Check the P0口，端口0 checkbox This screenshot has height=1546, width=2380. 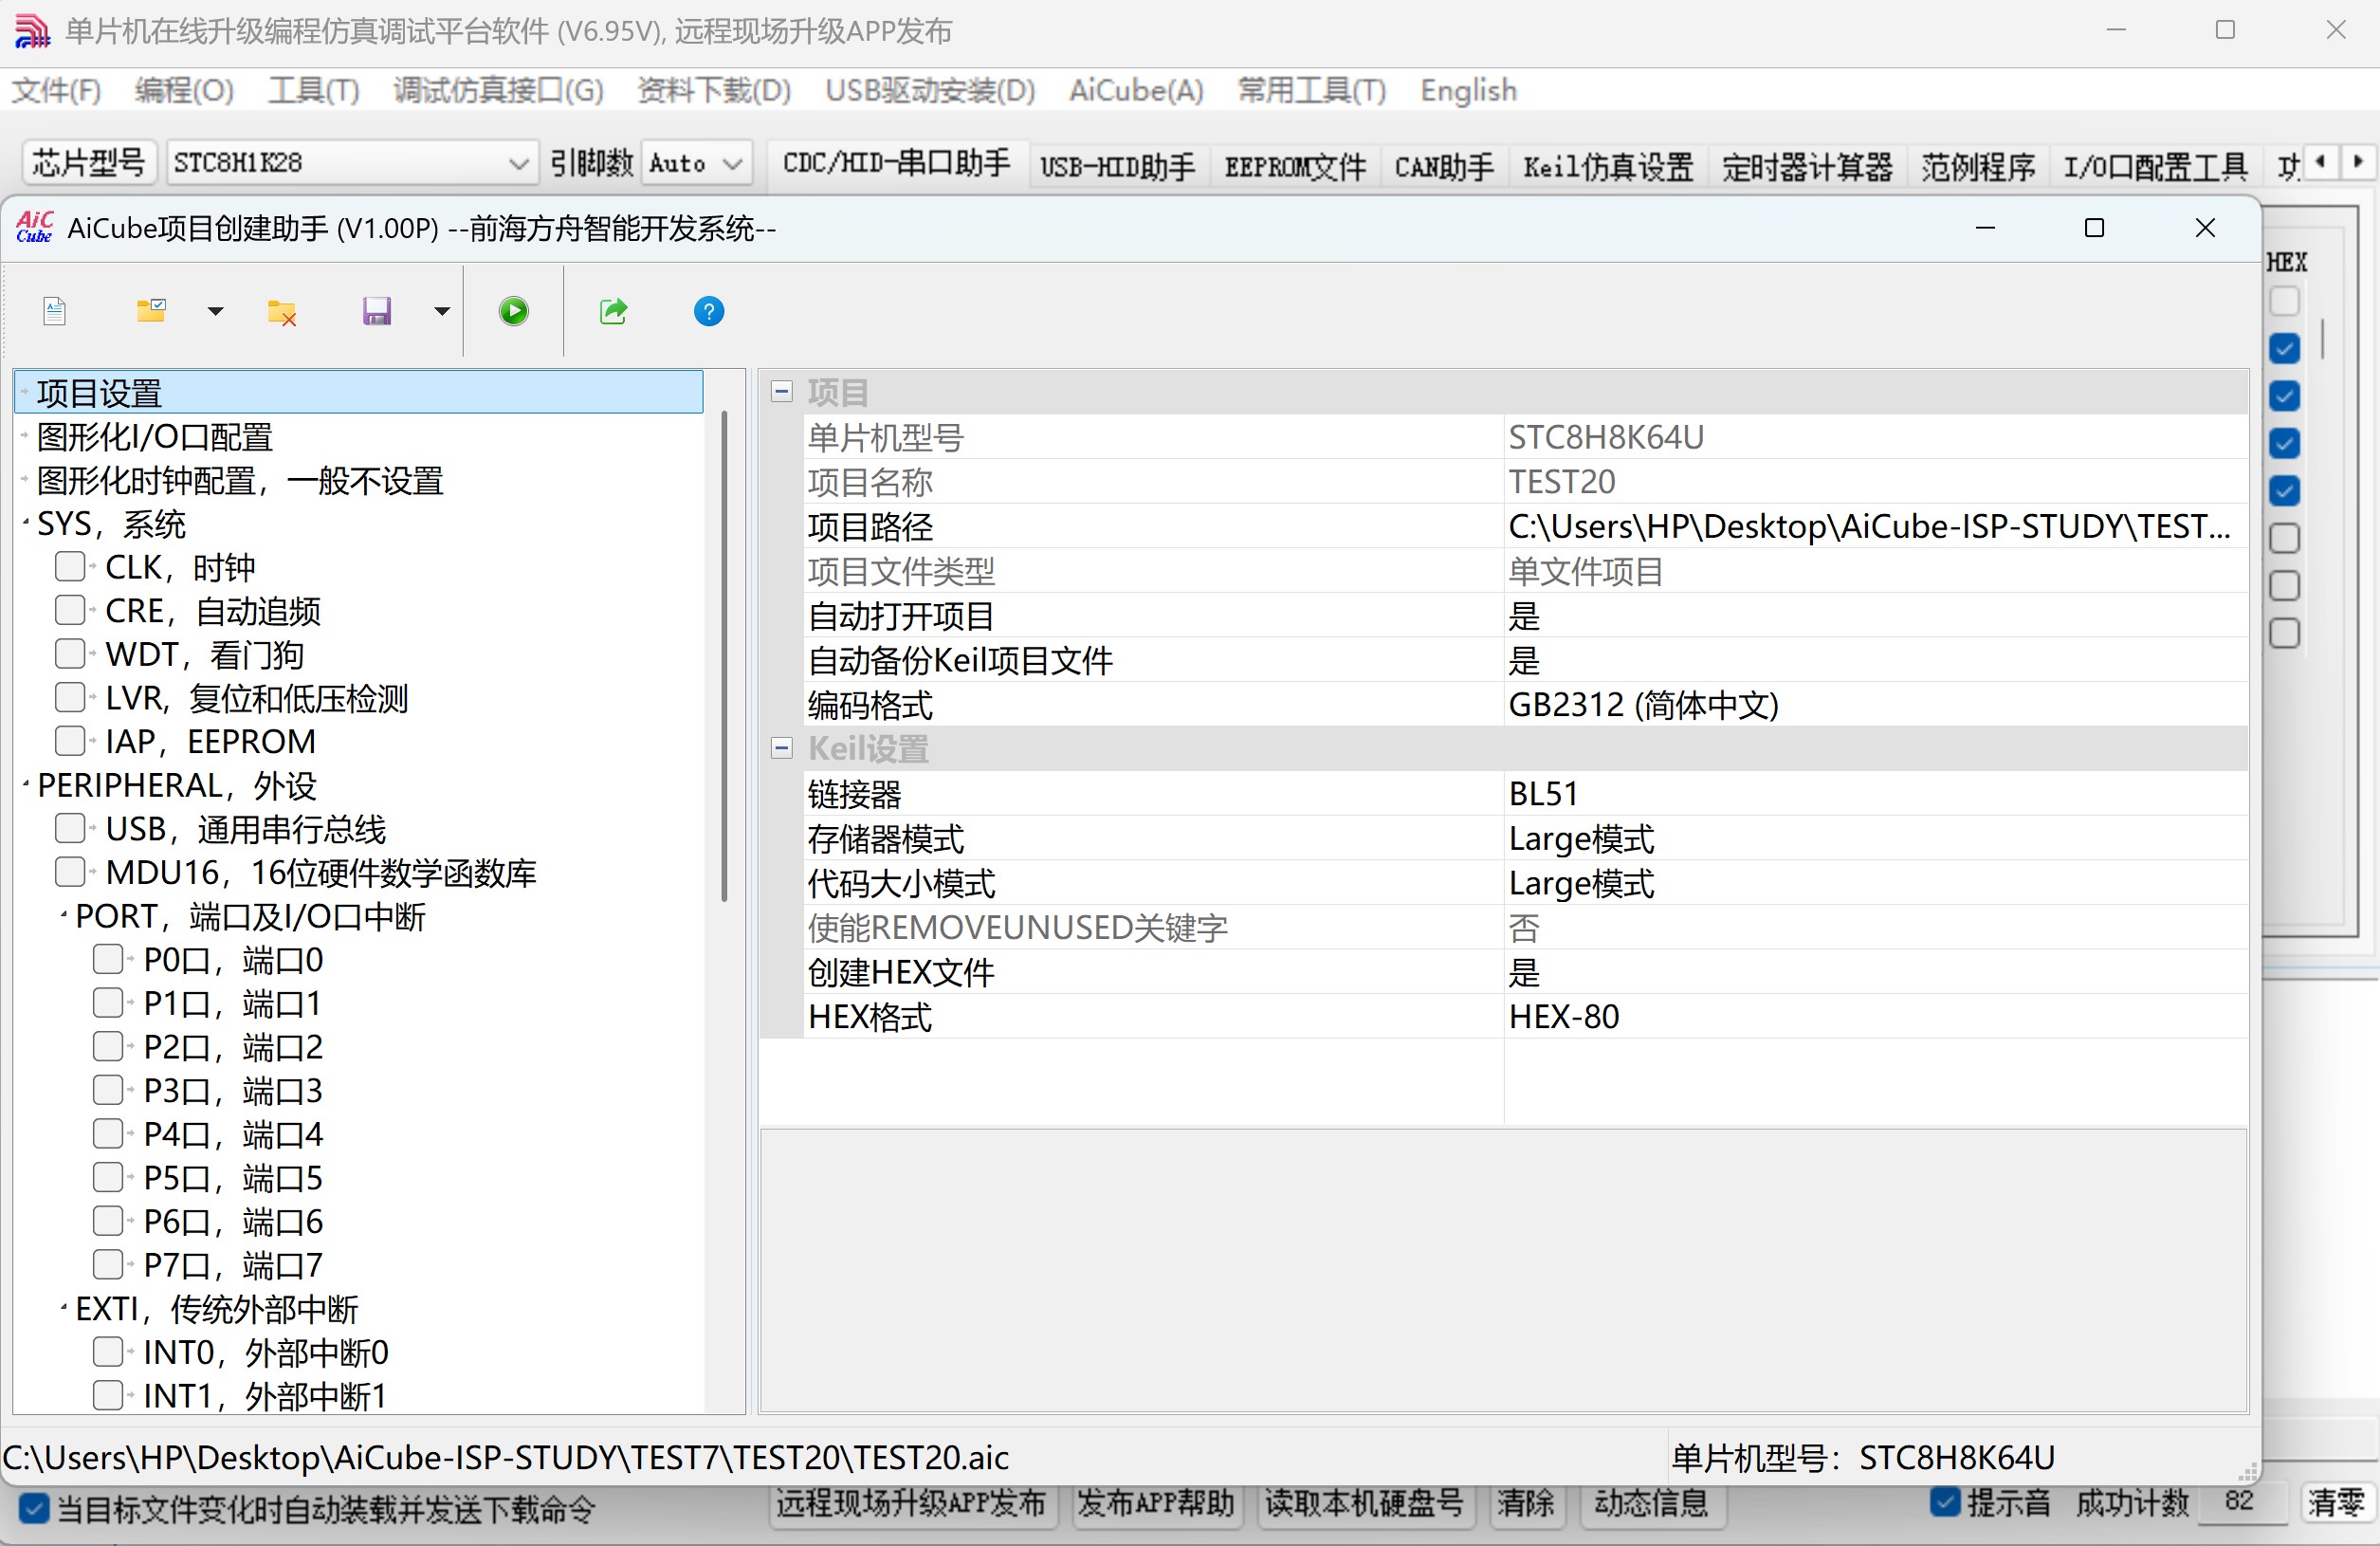tap(107, 959)
